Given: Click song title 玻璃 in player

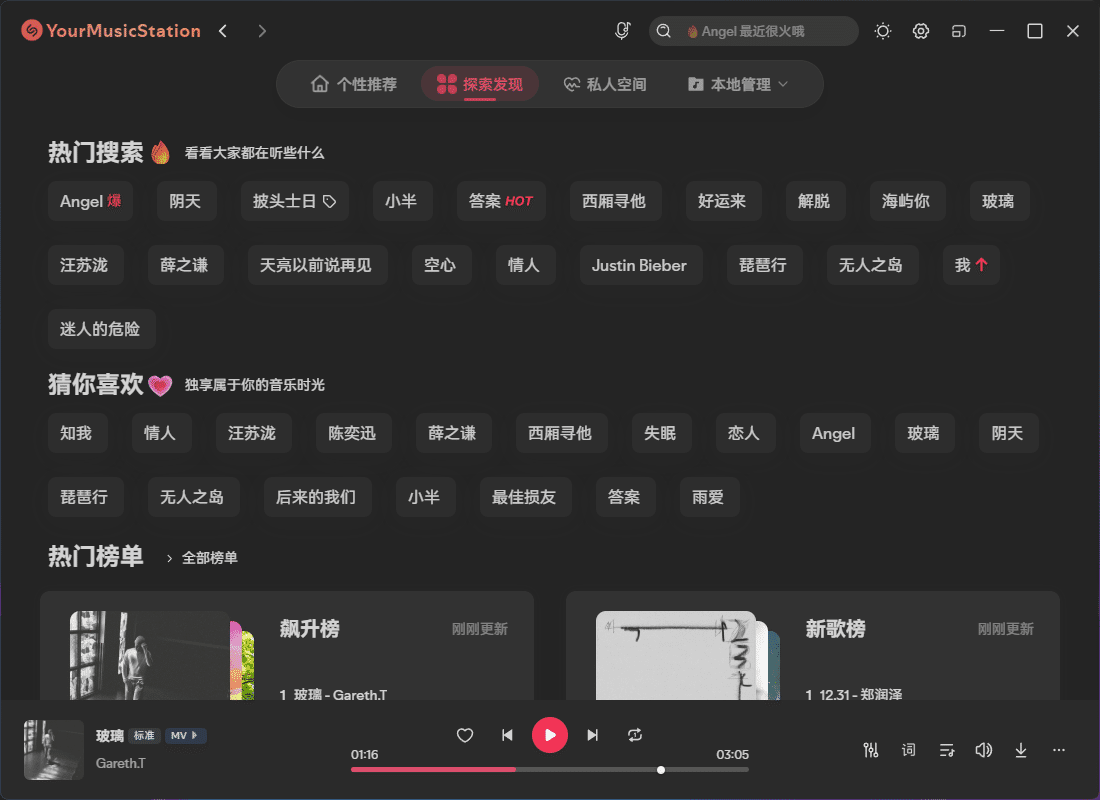Looking at the screenshot, I should (109, 735).
